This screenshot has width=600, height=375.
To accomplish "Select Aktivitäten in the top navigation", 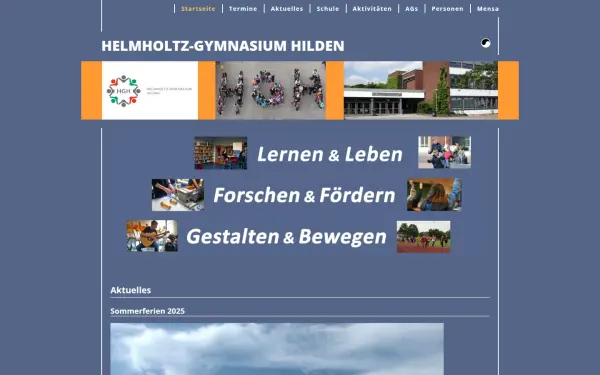I will coord(372,8).
